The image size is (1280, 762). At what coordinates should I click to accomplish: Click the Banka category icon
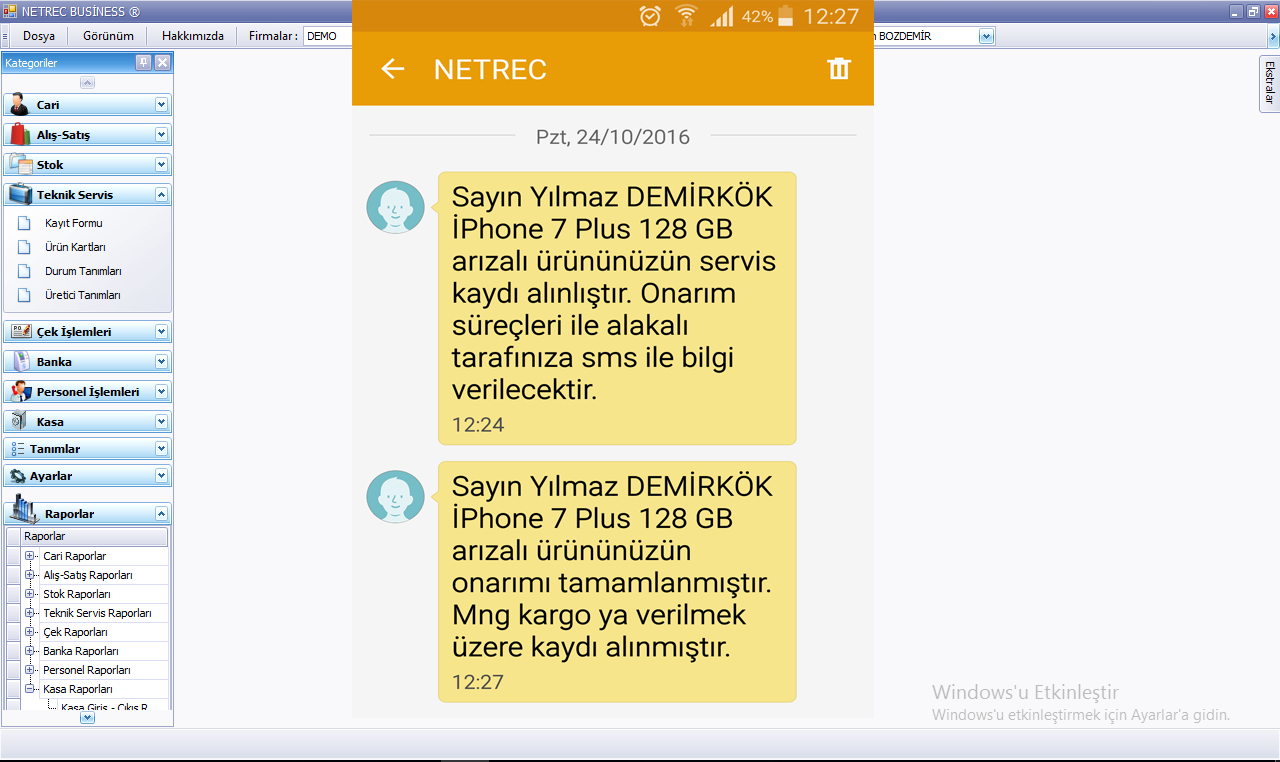[21, 361]
